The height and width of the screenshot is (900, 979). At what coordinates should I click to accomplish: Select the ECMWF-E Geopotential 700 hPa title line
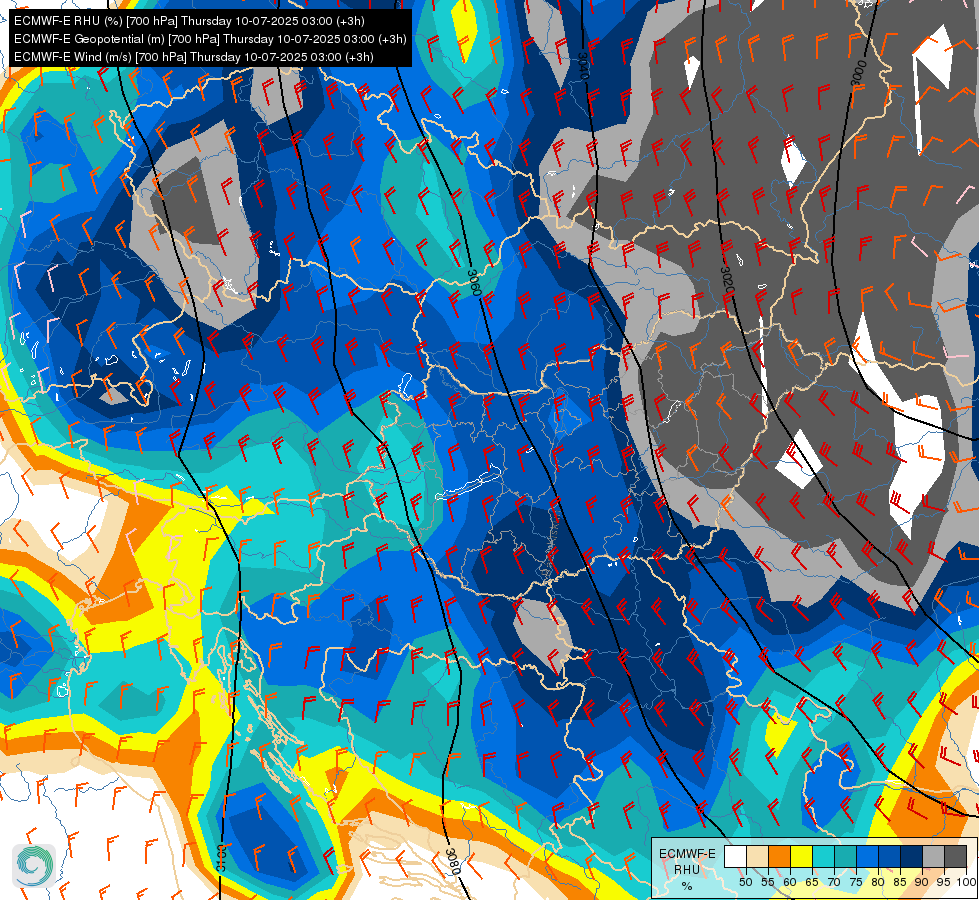pos(210,39)
